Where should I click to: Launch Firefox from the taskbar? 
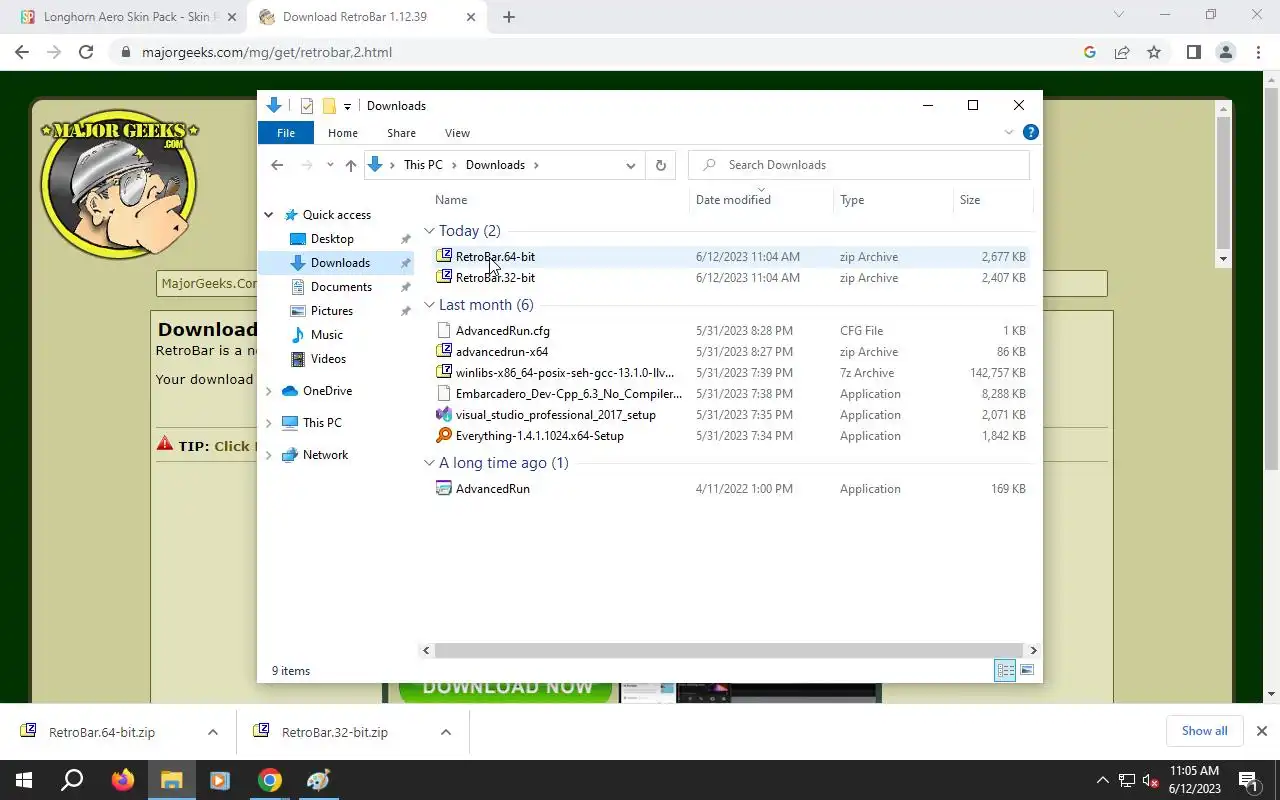pyautogui.click(x=123, y=780)
